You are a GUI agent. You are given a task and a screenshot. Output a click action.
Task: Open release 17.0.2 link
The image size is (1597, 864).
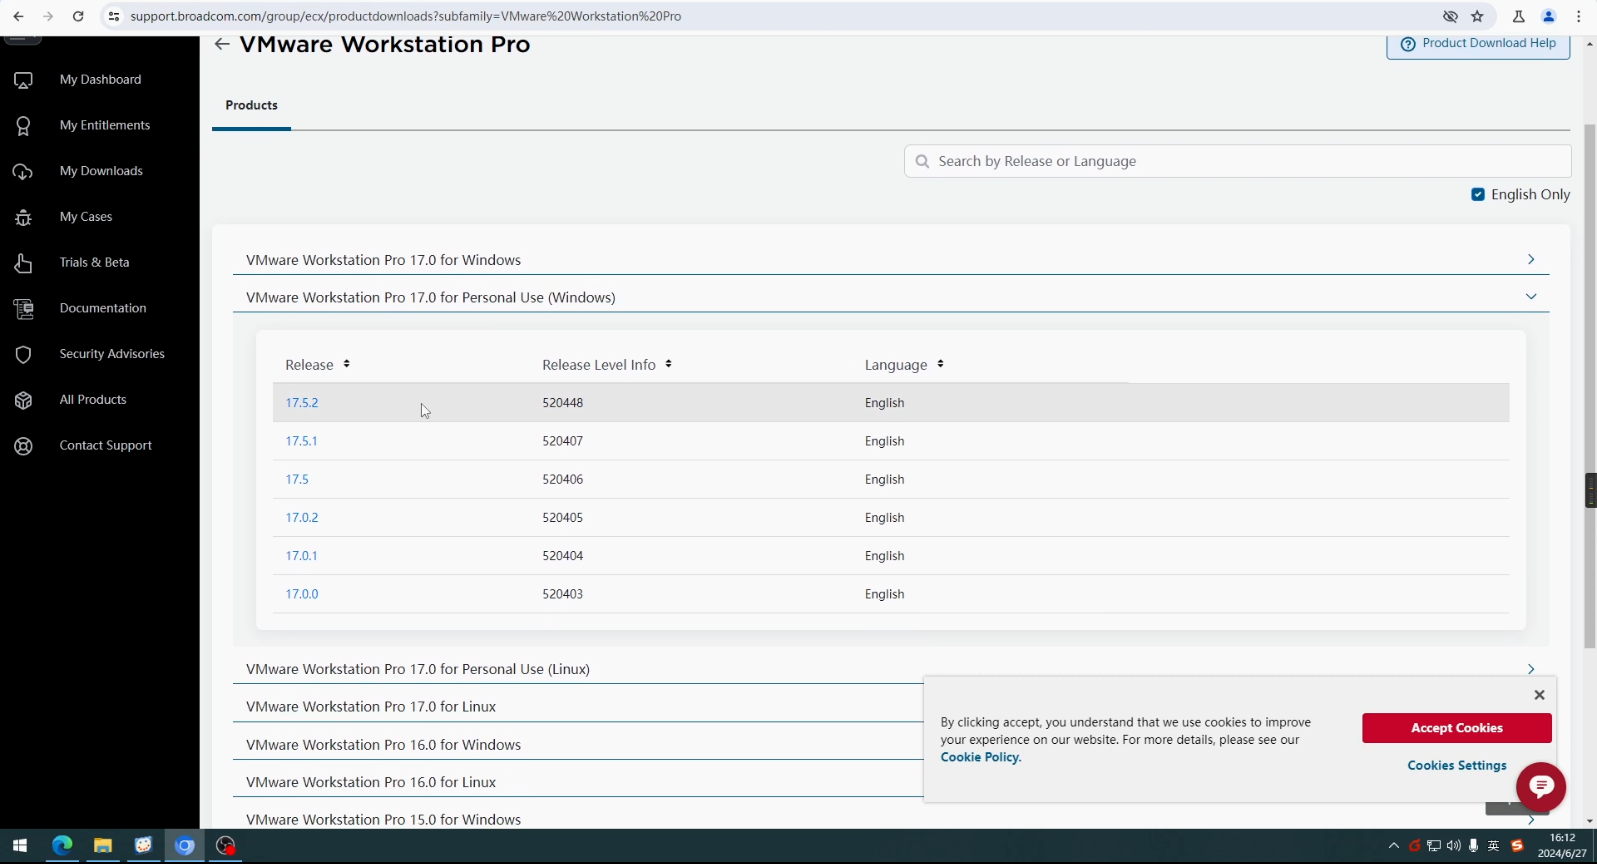coord(302,518)
